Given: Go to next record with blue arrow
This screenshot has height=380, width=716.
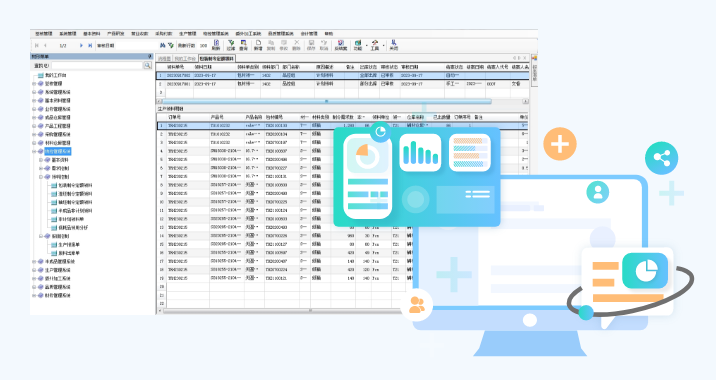Looking at the screenshot, I should (x=81, y=46).
